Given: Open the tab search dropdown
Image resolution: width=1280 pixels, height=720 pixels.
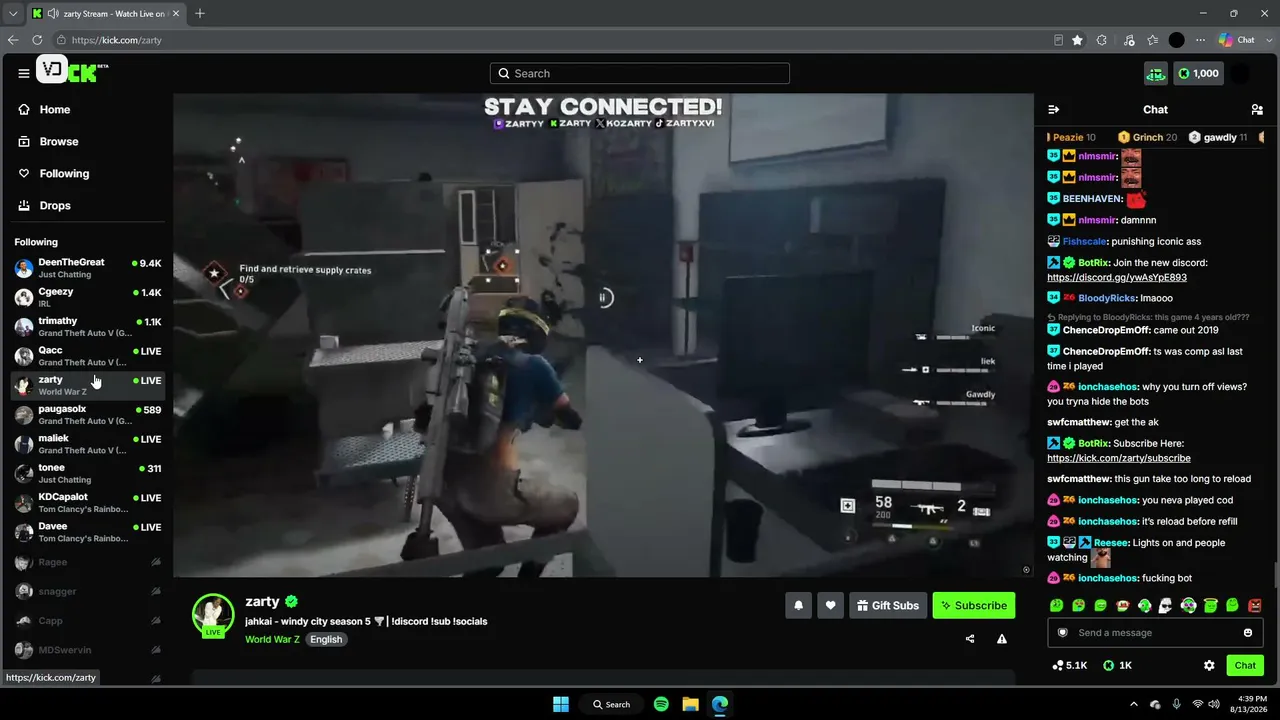Looking at the screenshot, I should tap(13, 13).
